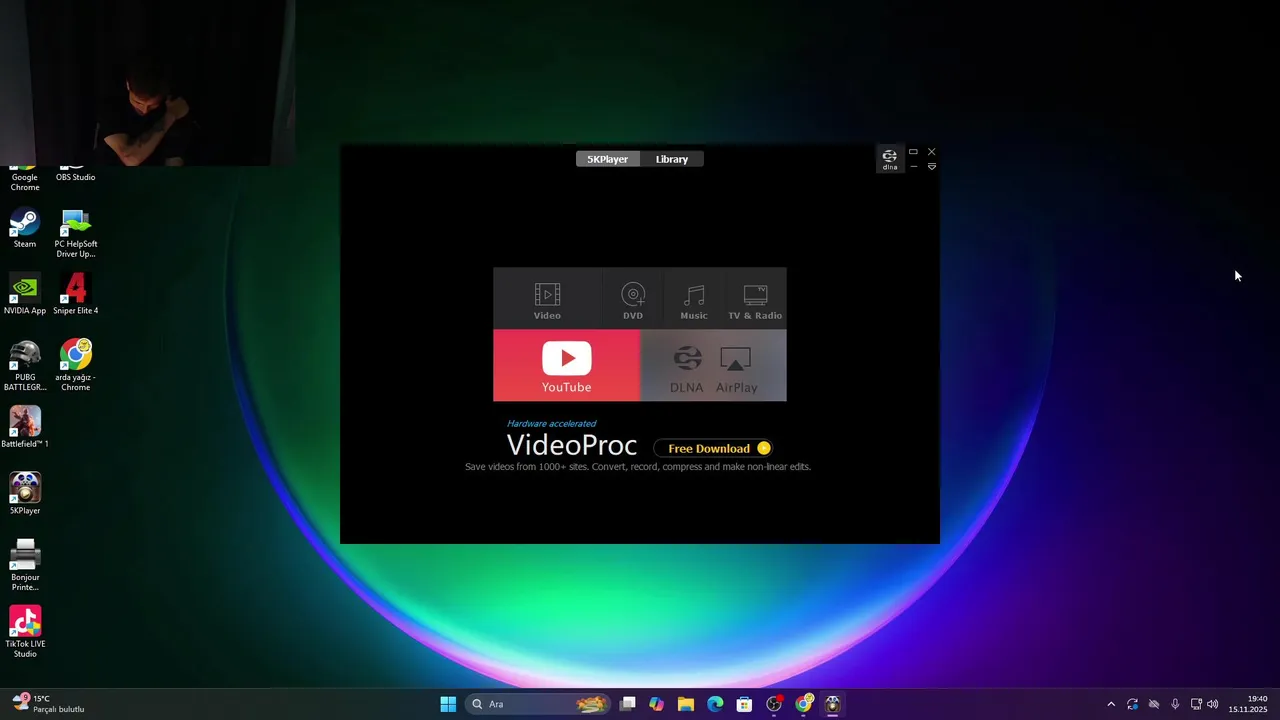Image resolution: width=1280 pixels, height=720 pixels.
Task: Open File Explorer from the taskbar
Action: coord(686,704)
